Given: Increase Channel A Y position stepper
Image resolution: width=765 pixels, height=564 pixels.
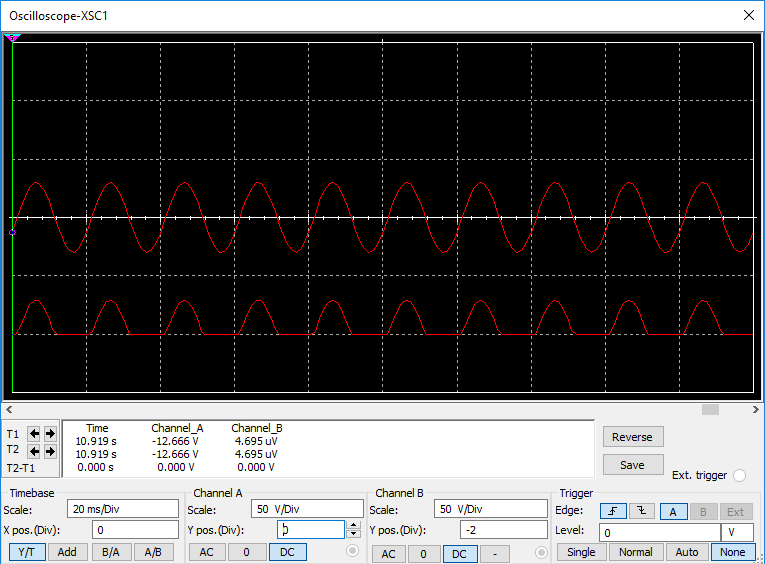Looking at the screenshot, I should (x=353, y=524).
